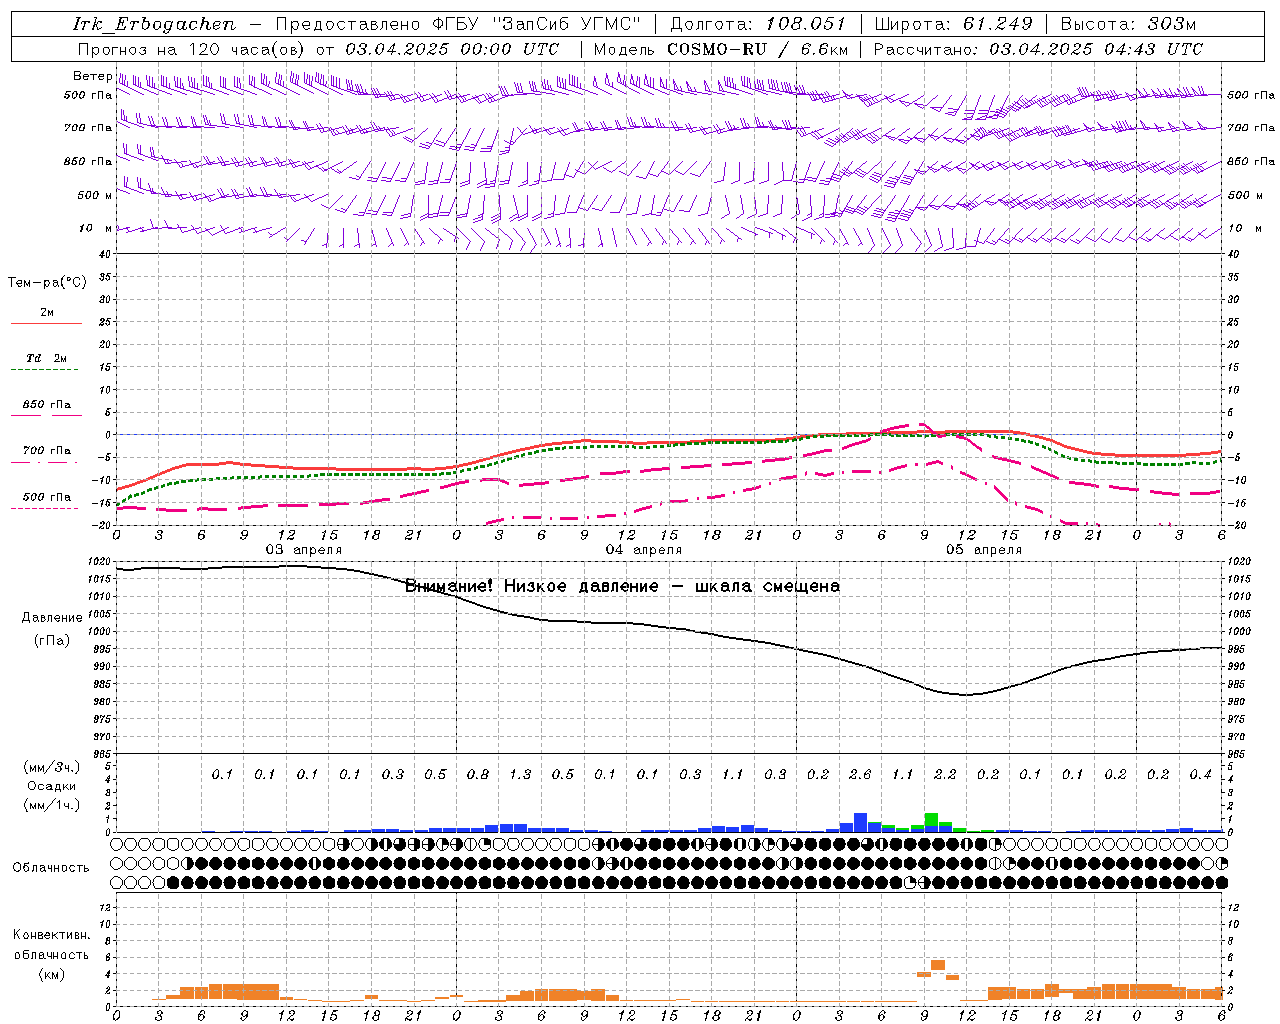Screen dimensions: 1280x1024
Task: Click the precipitation value 2.2
Action: pyautogui.click(x=944, y=775)
